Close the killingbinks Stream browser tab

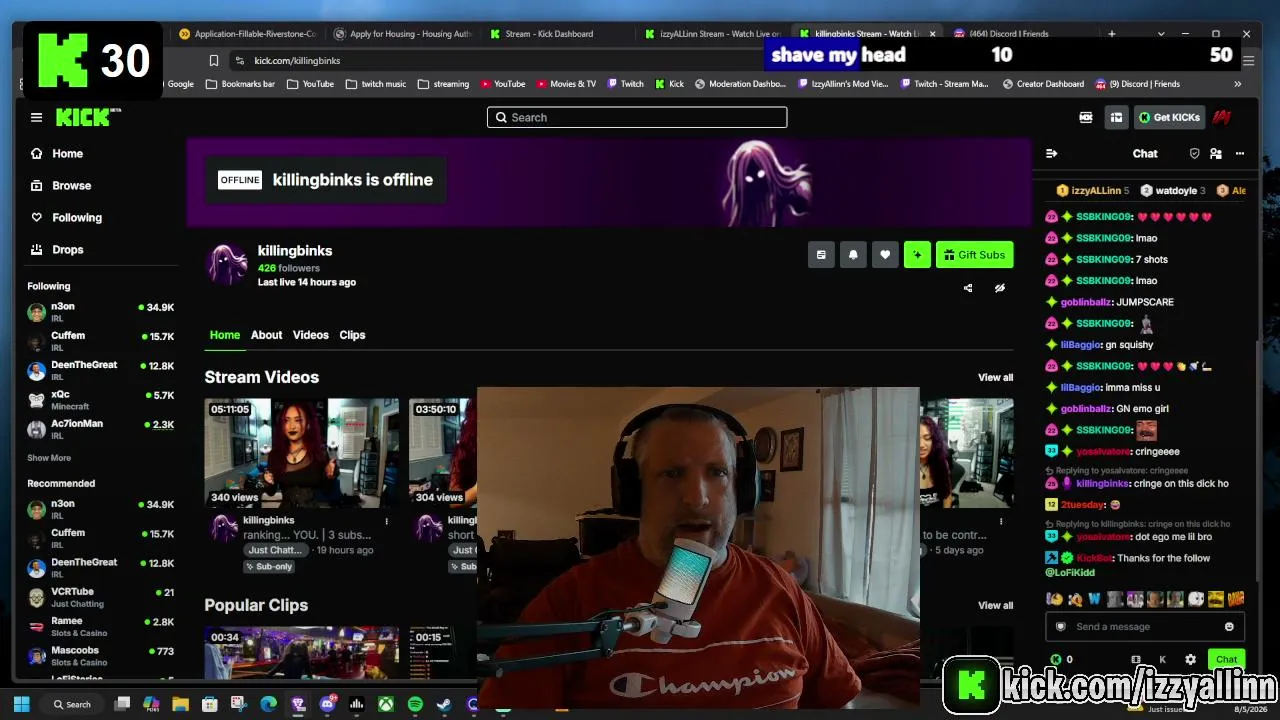point(933,34)
